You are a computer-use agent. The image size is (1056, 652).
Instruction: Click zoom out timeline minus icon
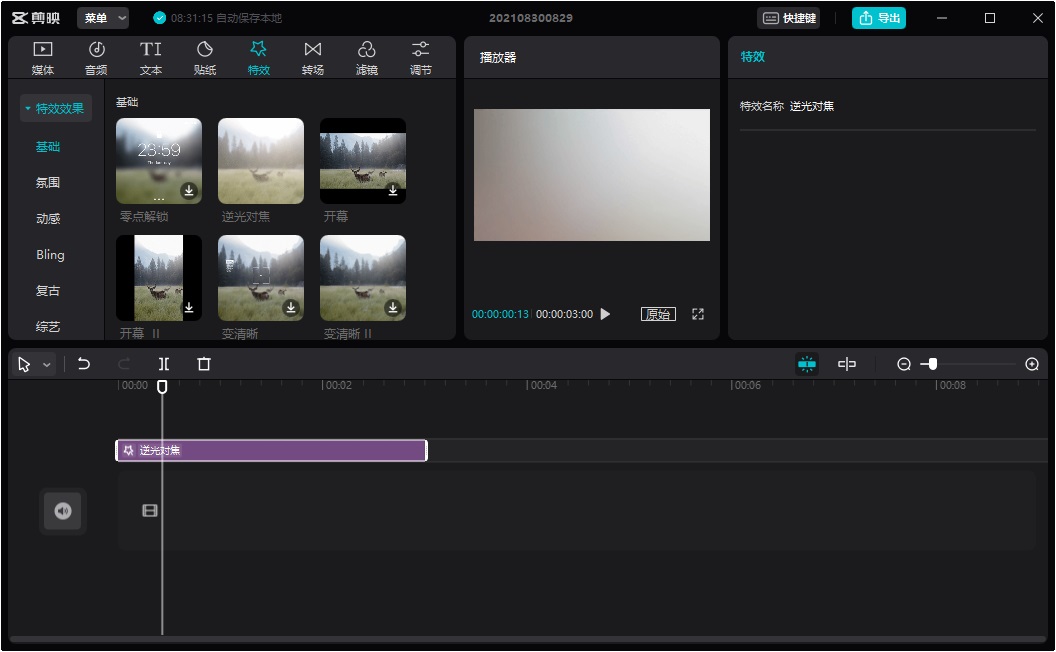pyautogui.click(x=904, y=364)
